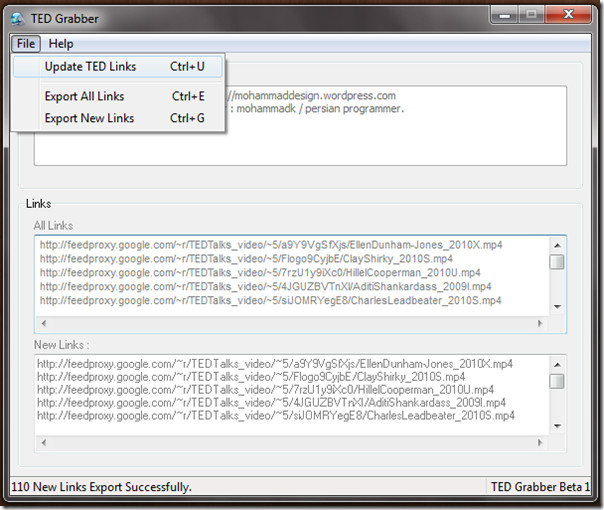Image resolution: width=604 pixels, height=510 pixels.
Task: Click the disabled maximize button
Action: tap(532, 15)
